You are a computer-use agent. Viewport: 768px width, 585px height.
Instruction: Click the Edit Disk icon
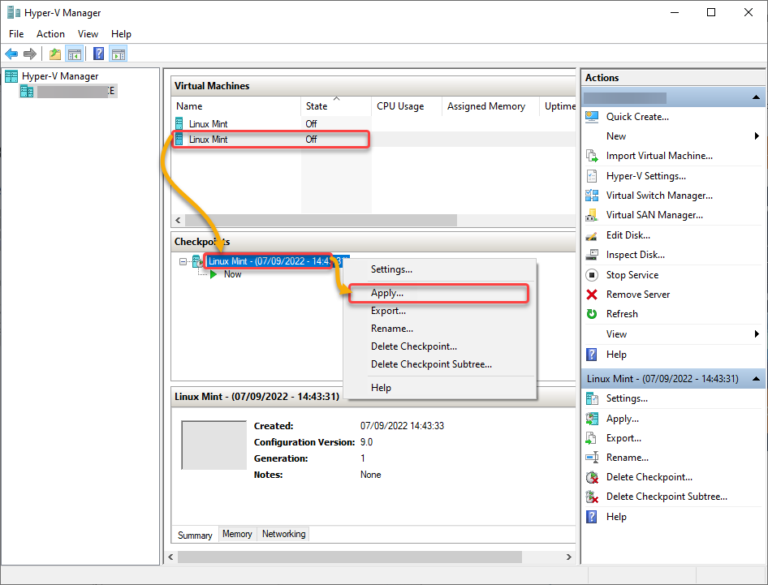(x=591, y=235)
